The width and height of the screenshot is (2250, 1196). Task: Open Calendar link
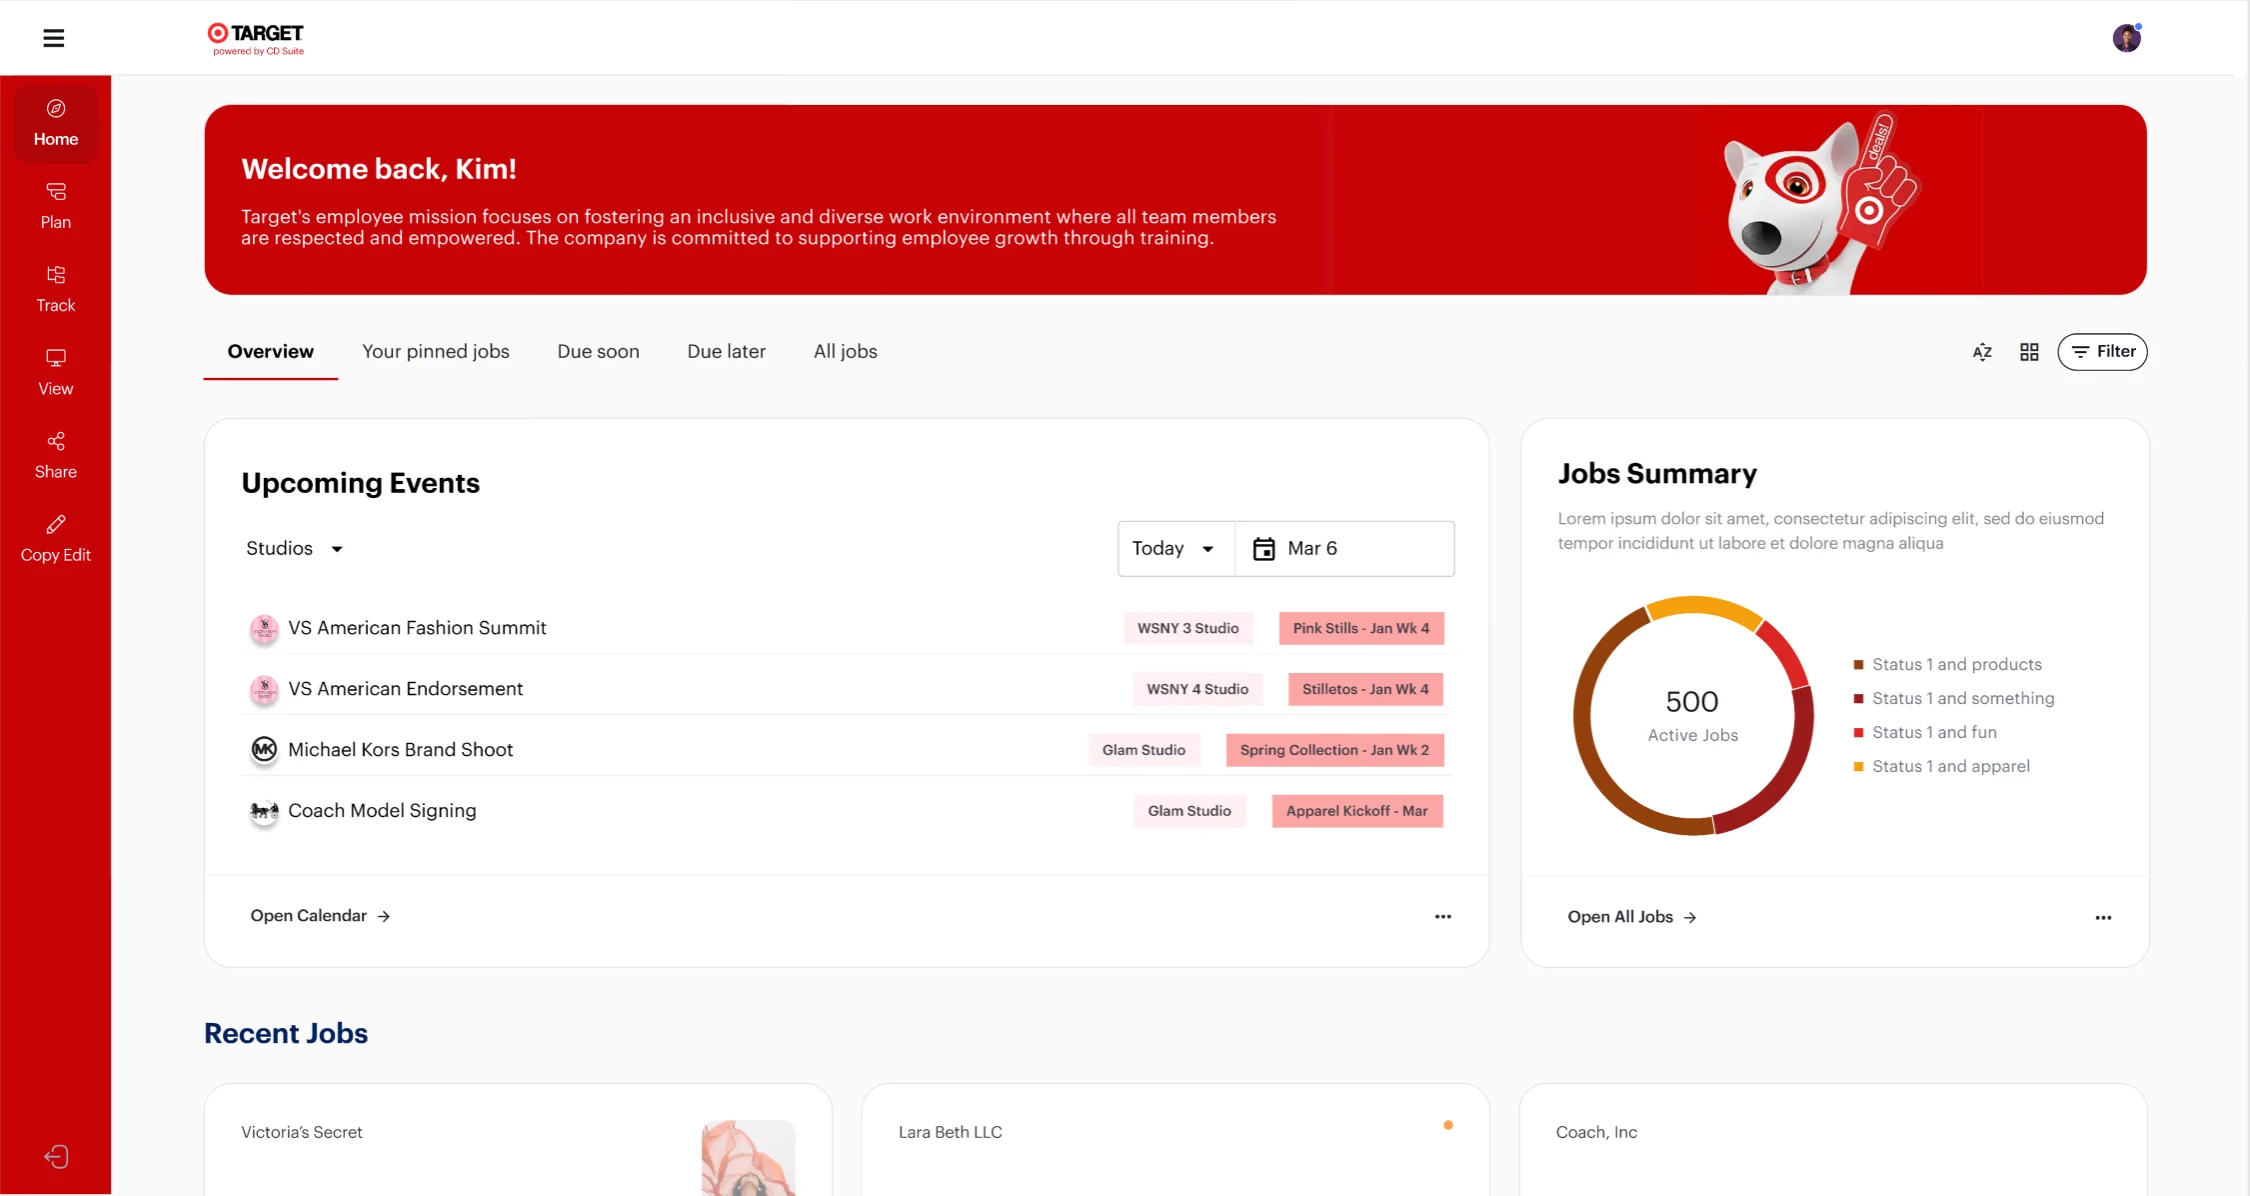pos(320,916)
